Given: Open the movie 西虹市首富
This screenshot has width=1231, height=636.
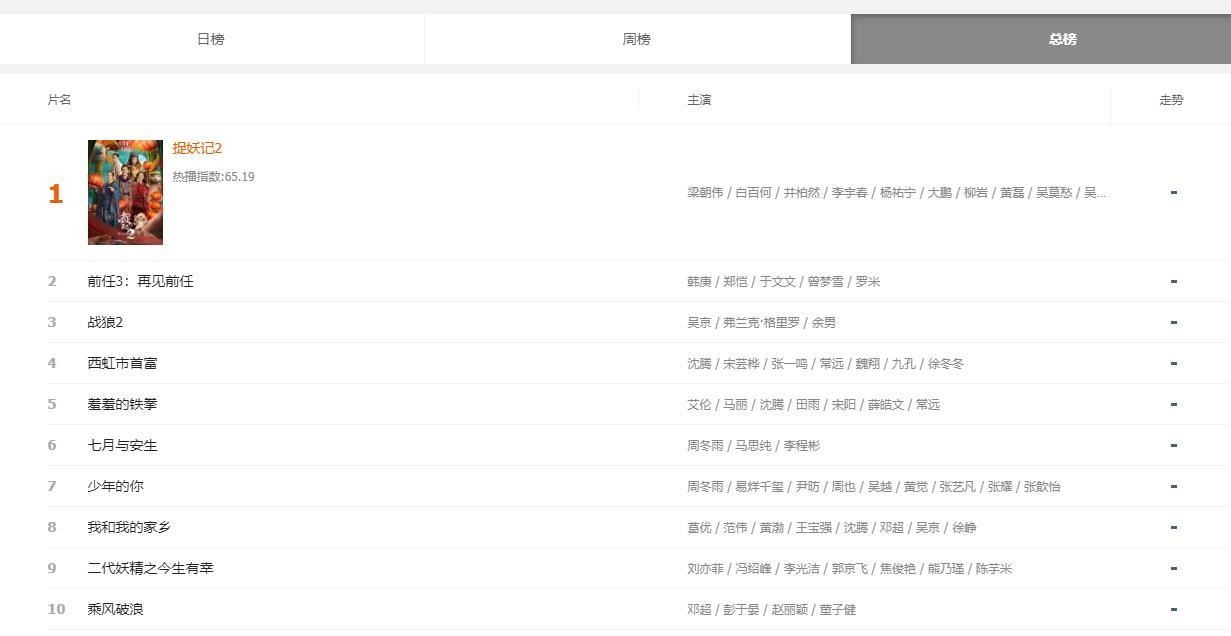Looking at the screenshot, I should (x=122, y=364).
